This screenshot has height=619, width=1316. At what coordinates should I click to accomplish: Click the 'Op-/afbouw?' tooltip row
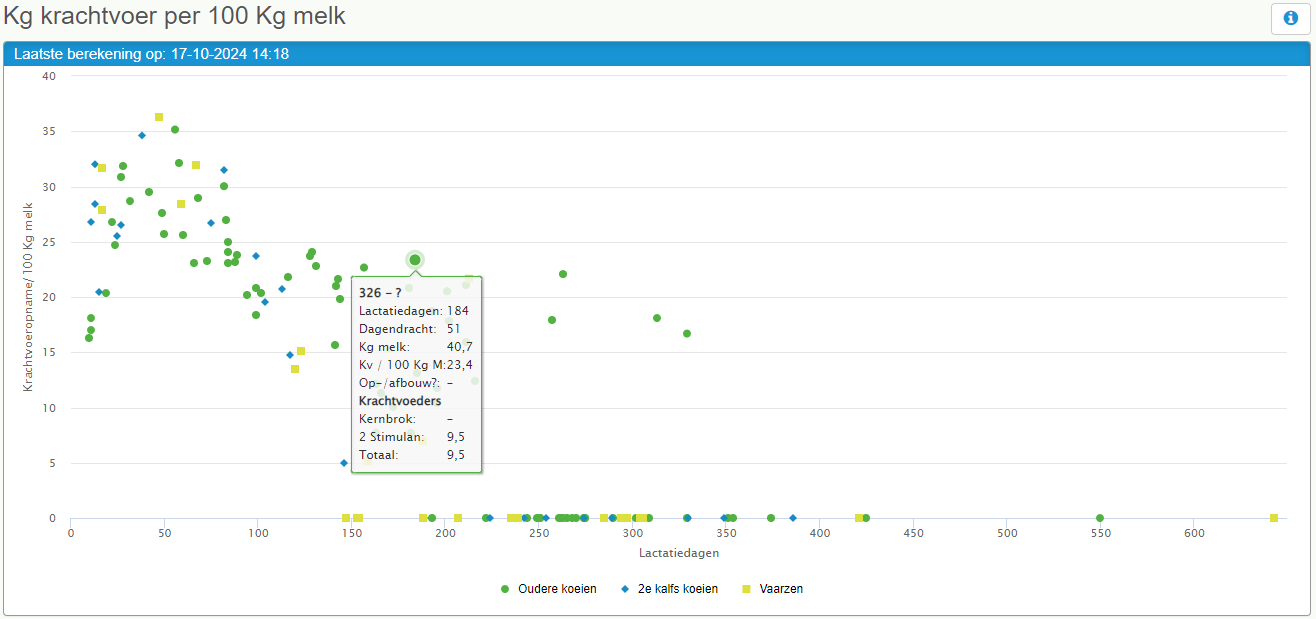[x=406, y=382]
